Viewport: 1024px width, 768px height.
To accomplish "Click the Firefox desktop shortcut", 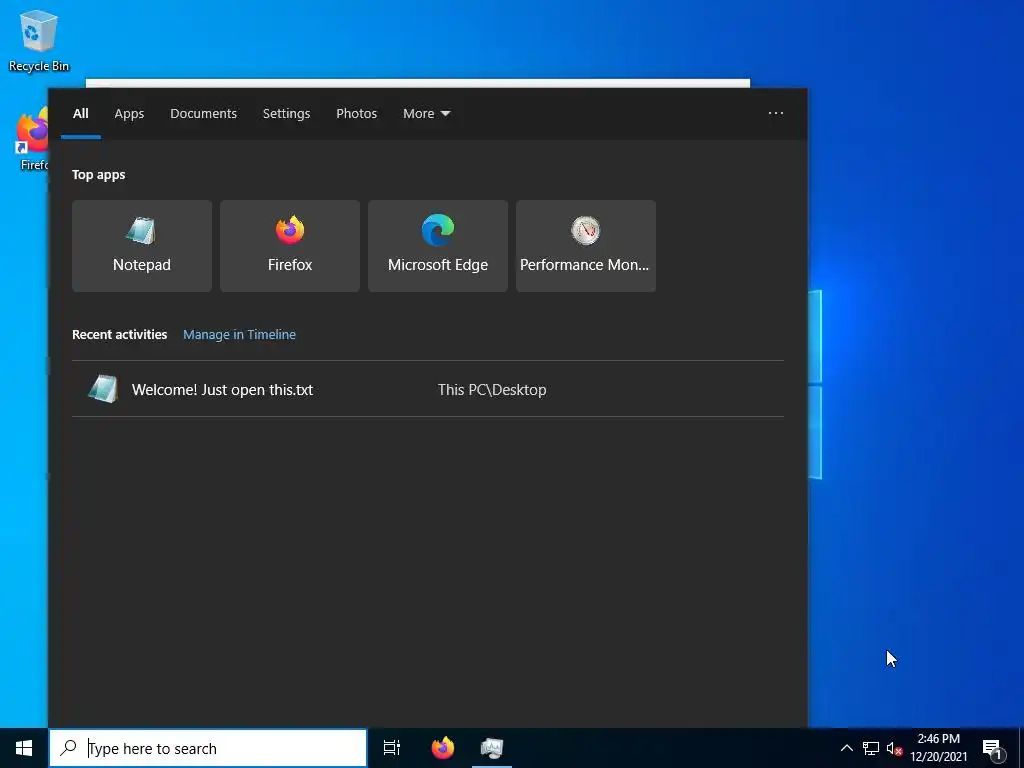I will pyautogui.click(x=33, y=140).
